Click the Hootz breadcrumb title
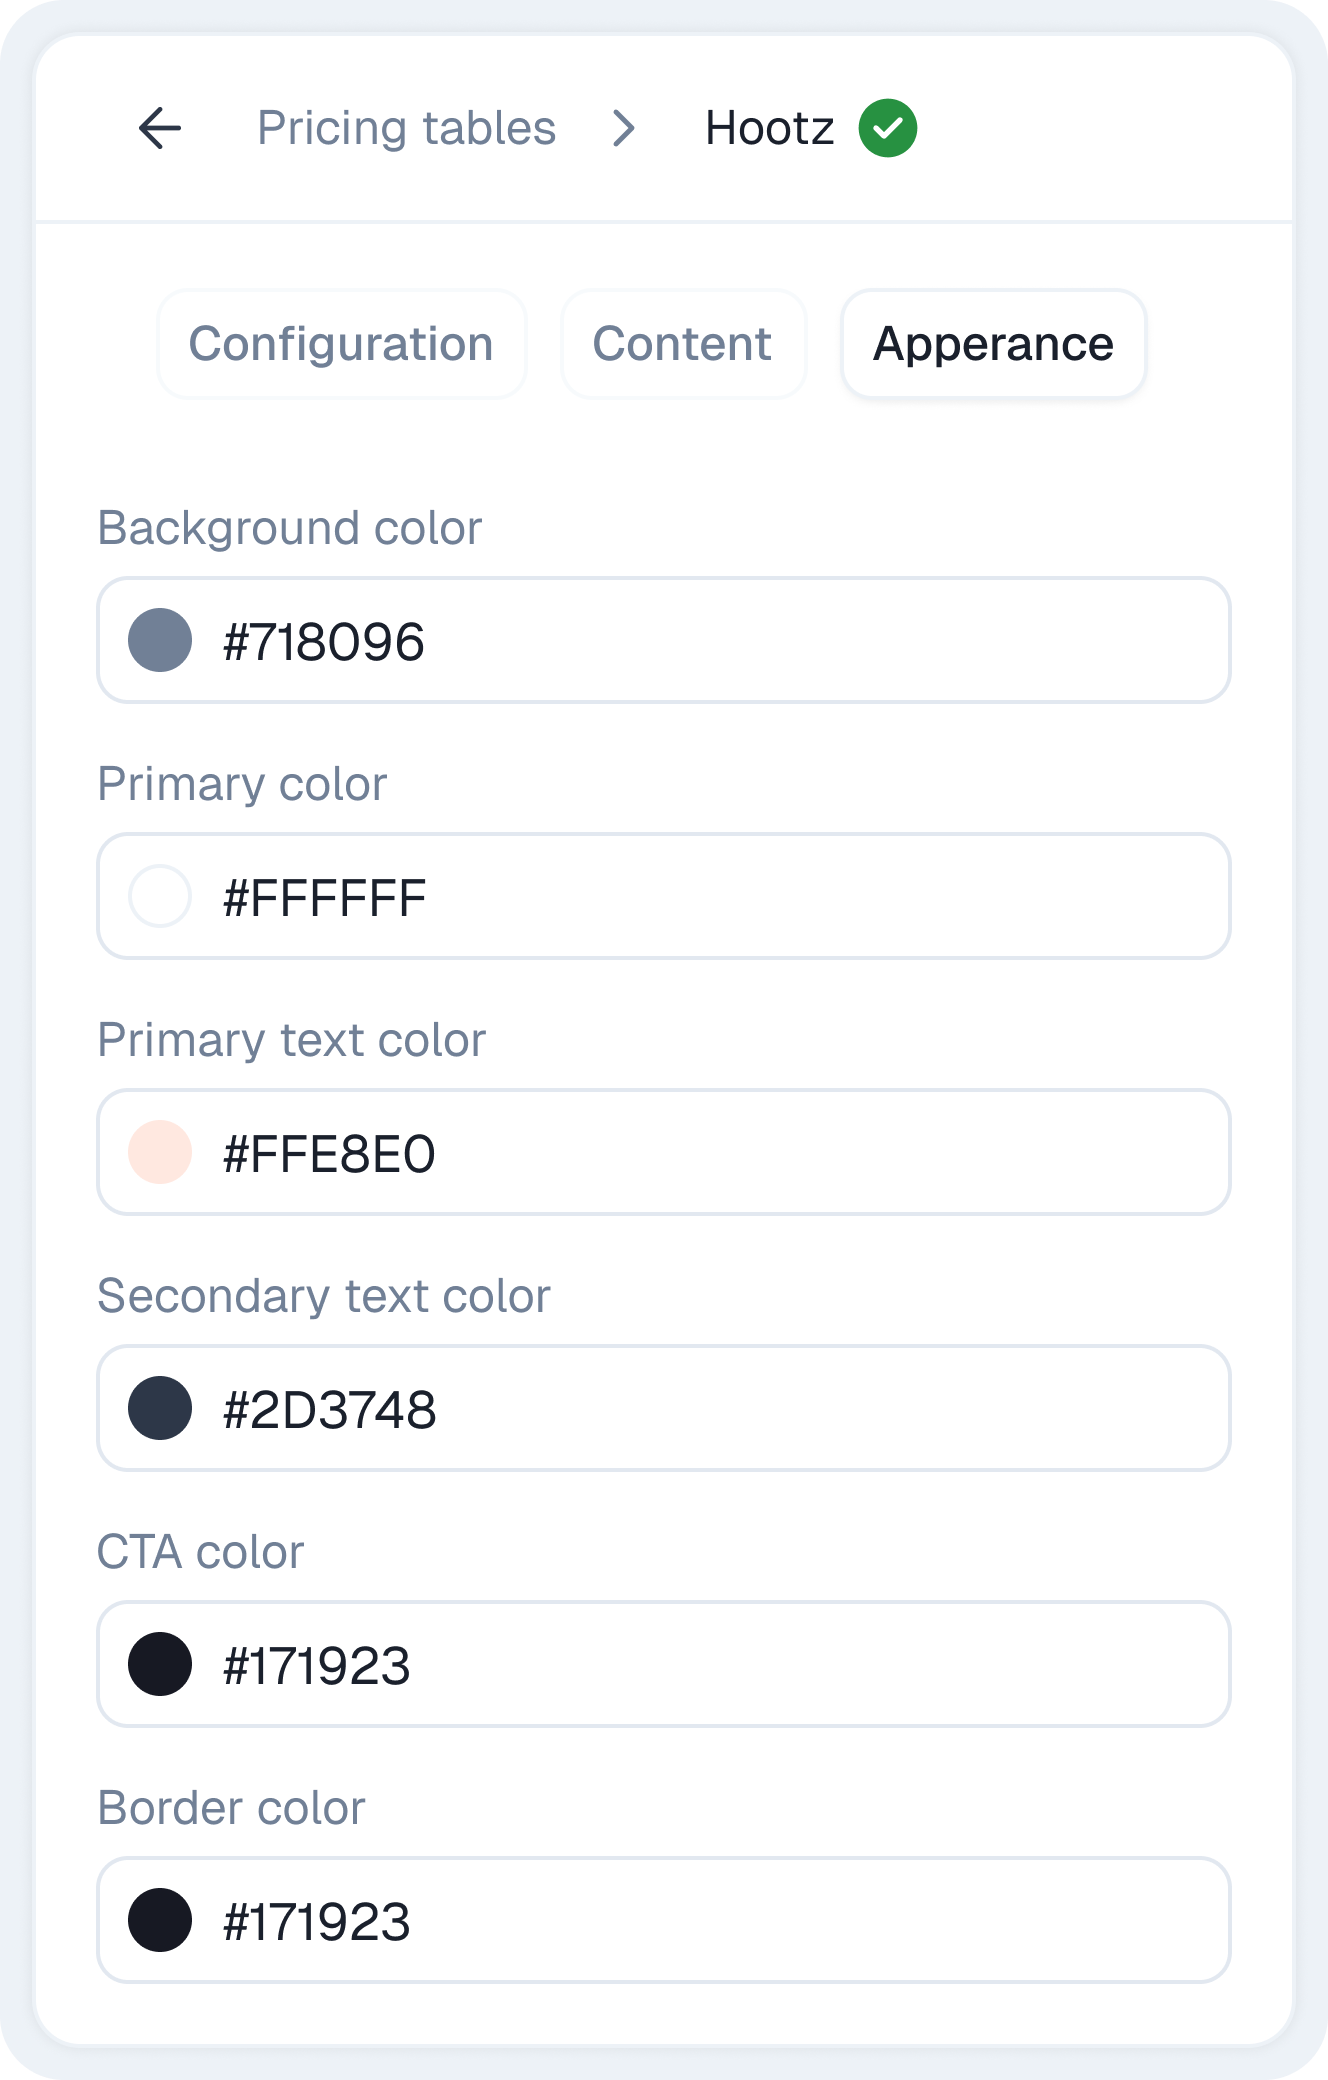Screen dimensions: 1328x2080 pyautogui.click(x=769, y=128)
